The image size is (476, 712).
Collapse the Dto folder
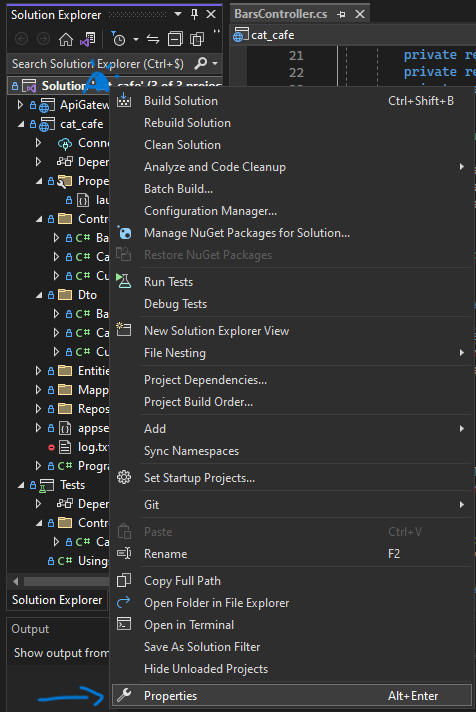pos(39,295)
